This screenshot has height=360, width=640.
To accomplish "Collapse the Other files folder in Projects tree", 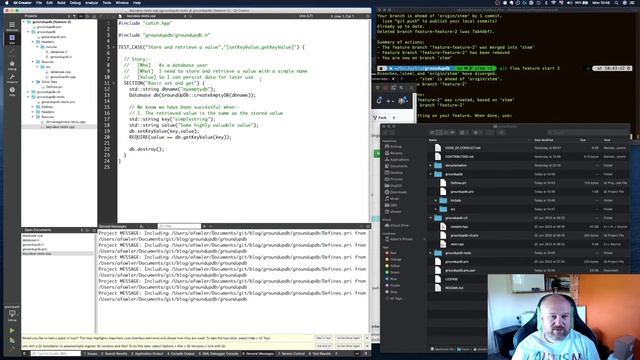I will pos(33,82).
